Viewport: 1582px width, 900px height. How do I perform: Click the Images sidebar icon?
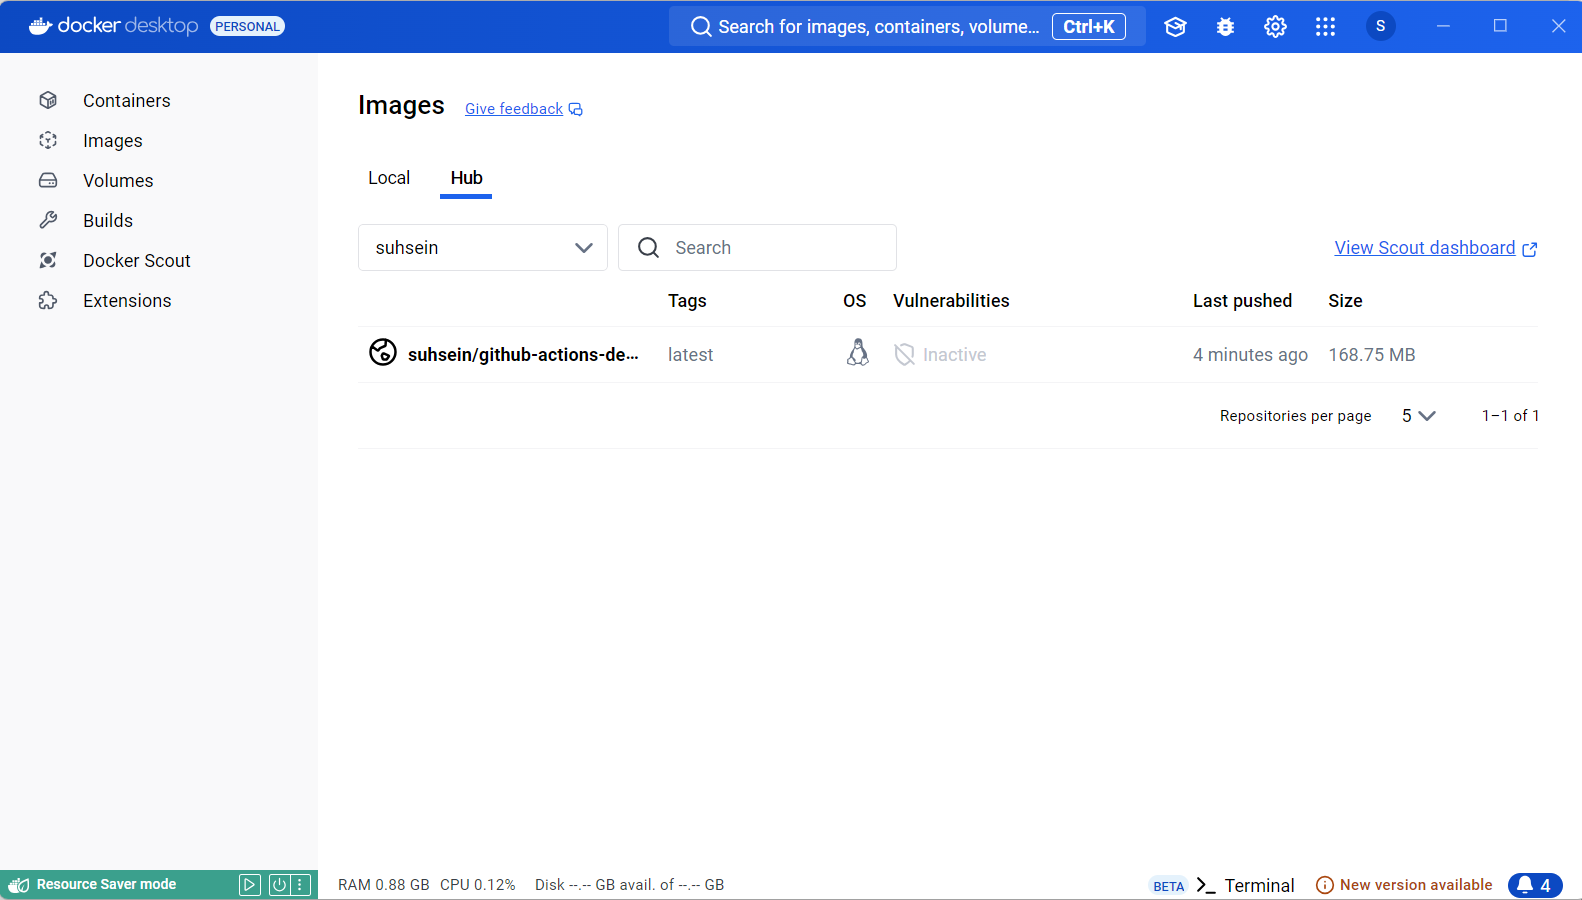[48, 140]
